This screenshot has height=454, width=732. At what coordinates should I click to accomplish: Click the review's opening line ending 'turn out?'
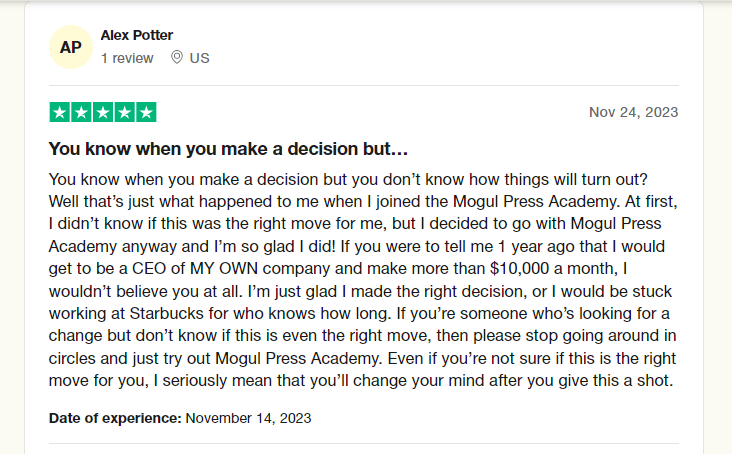click(348, 180)
